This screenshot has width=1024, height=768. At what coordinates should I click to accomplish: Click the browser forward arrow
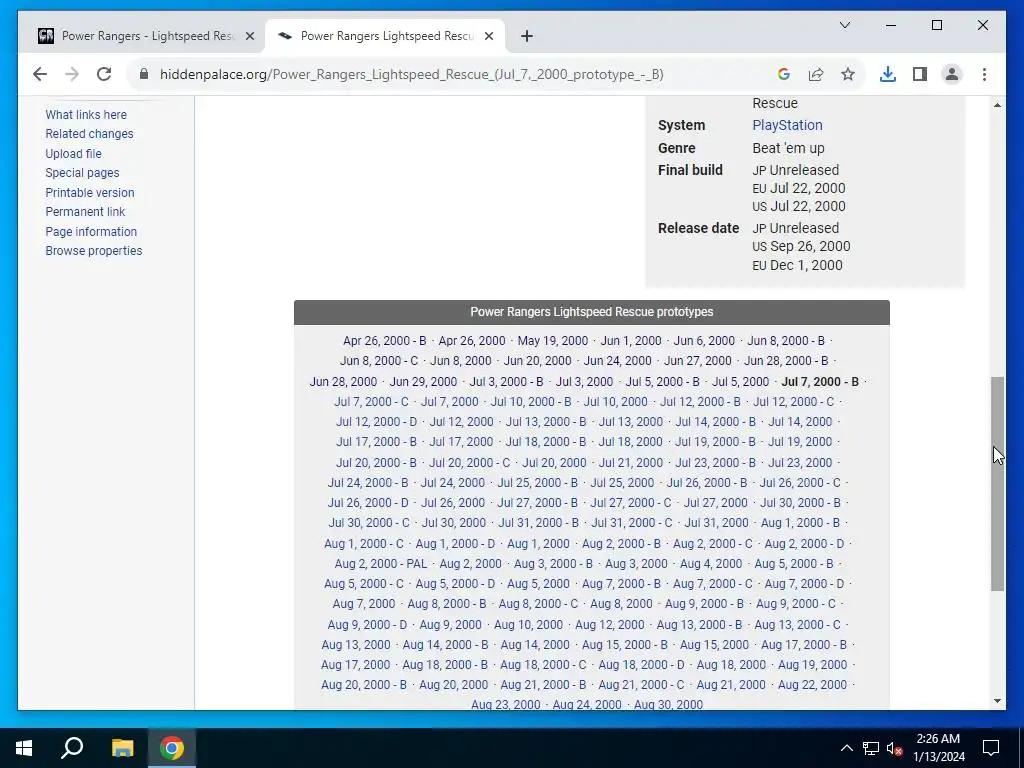tap(72, 74)
